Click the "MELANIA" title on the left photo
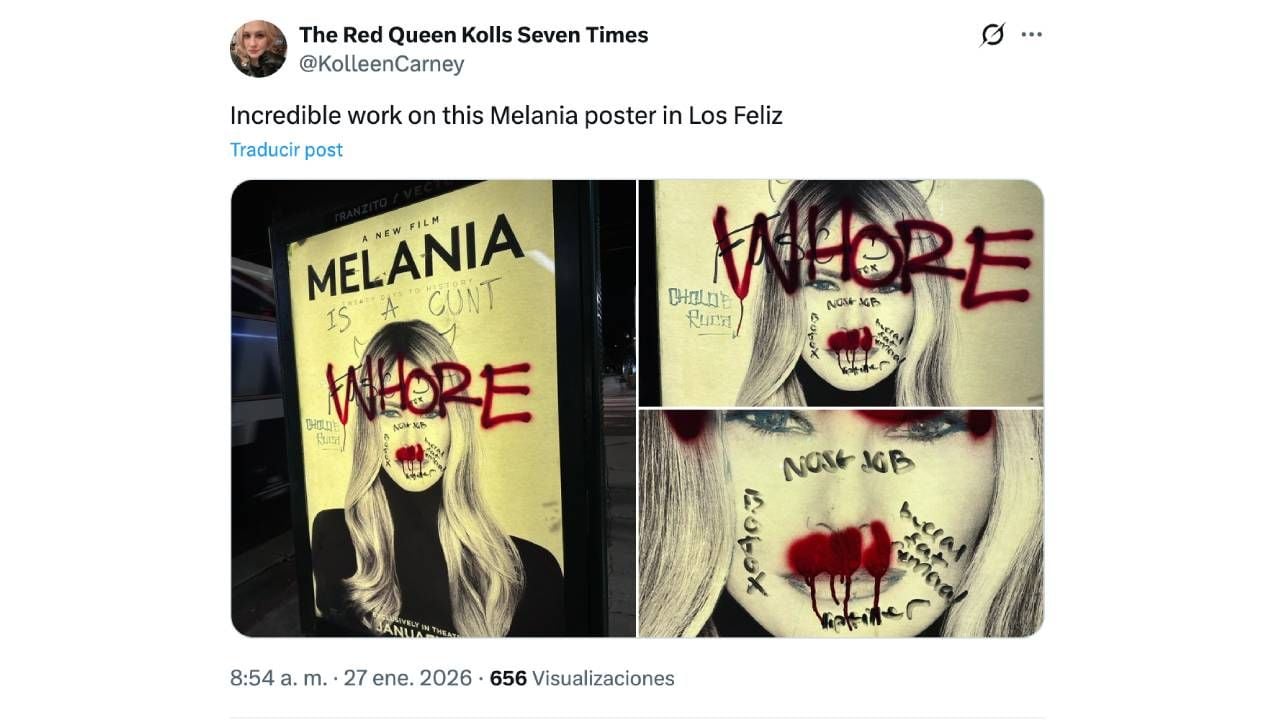 [x=414, y=258]
